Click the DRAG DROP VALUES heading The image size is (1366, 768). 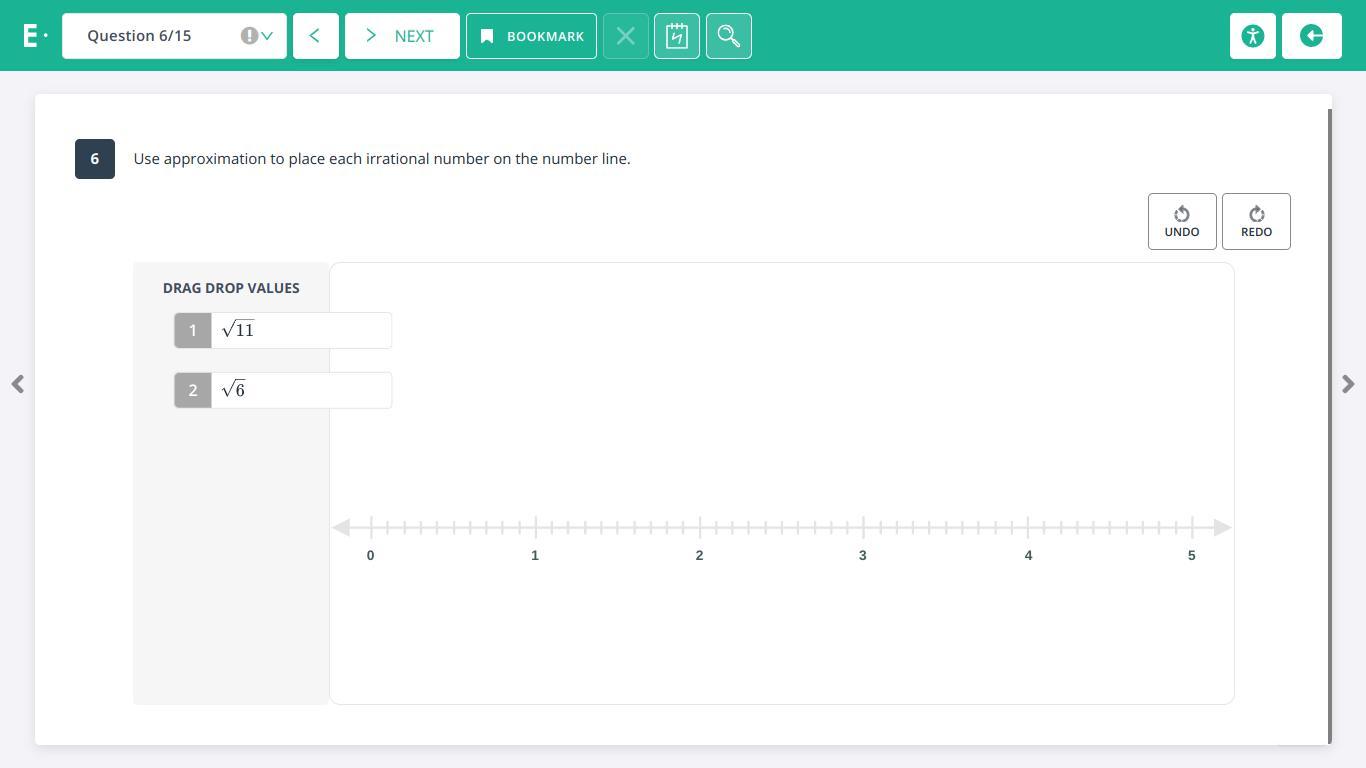click(x=231, y=288)
